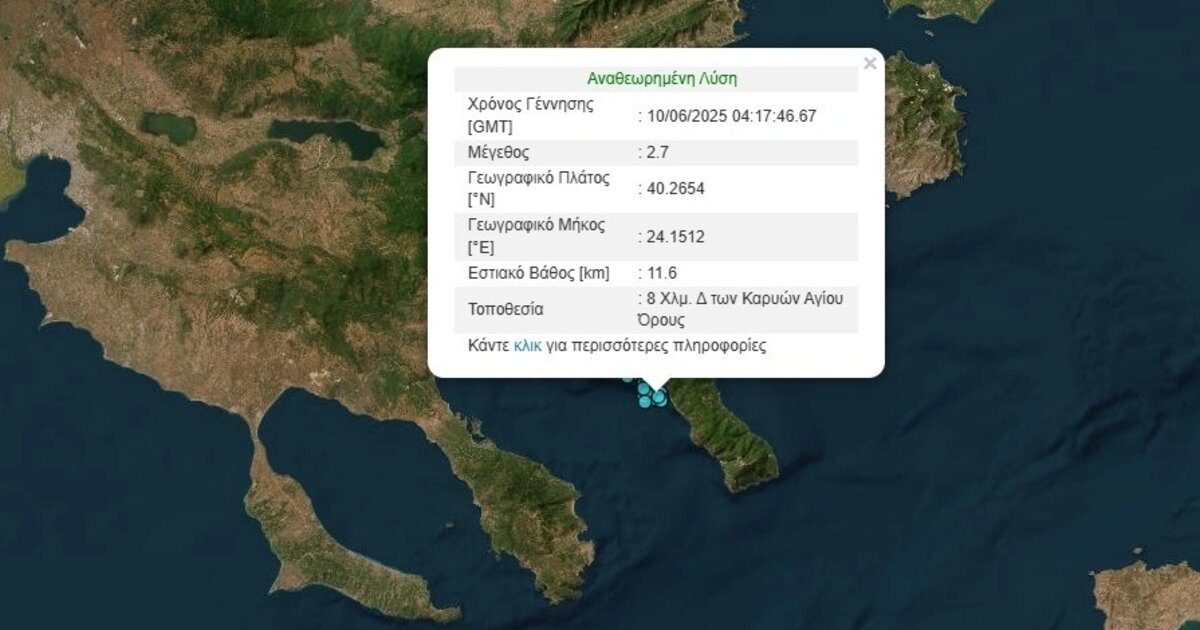
Task: Select the bottom-left marker in the epicenter cluster
Action: click(645, 402)
